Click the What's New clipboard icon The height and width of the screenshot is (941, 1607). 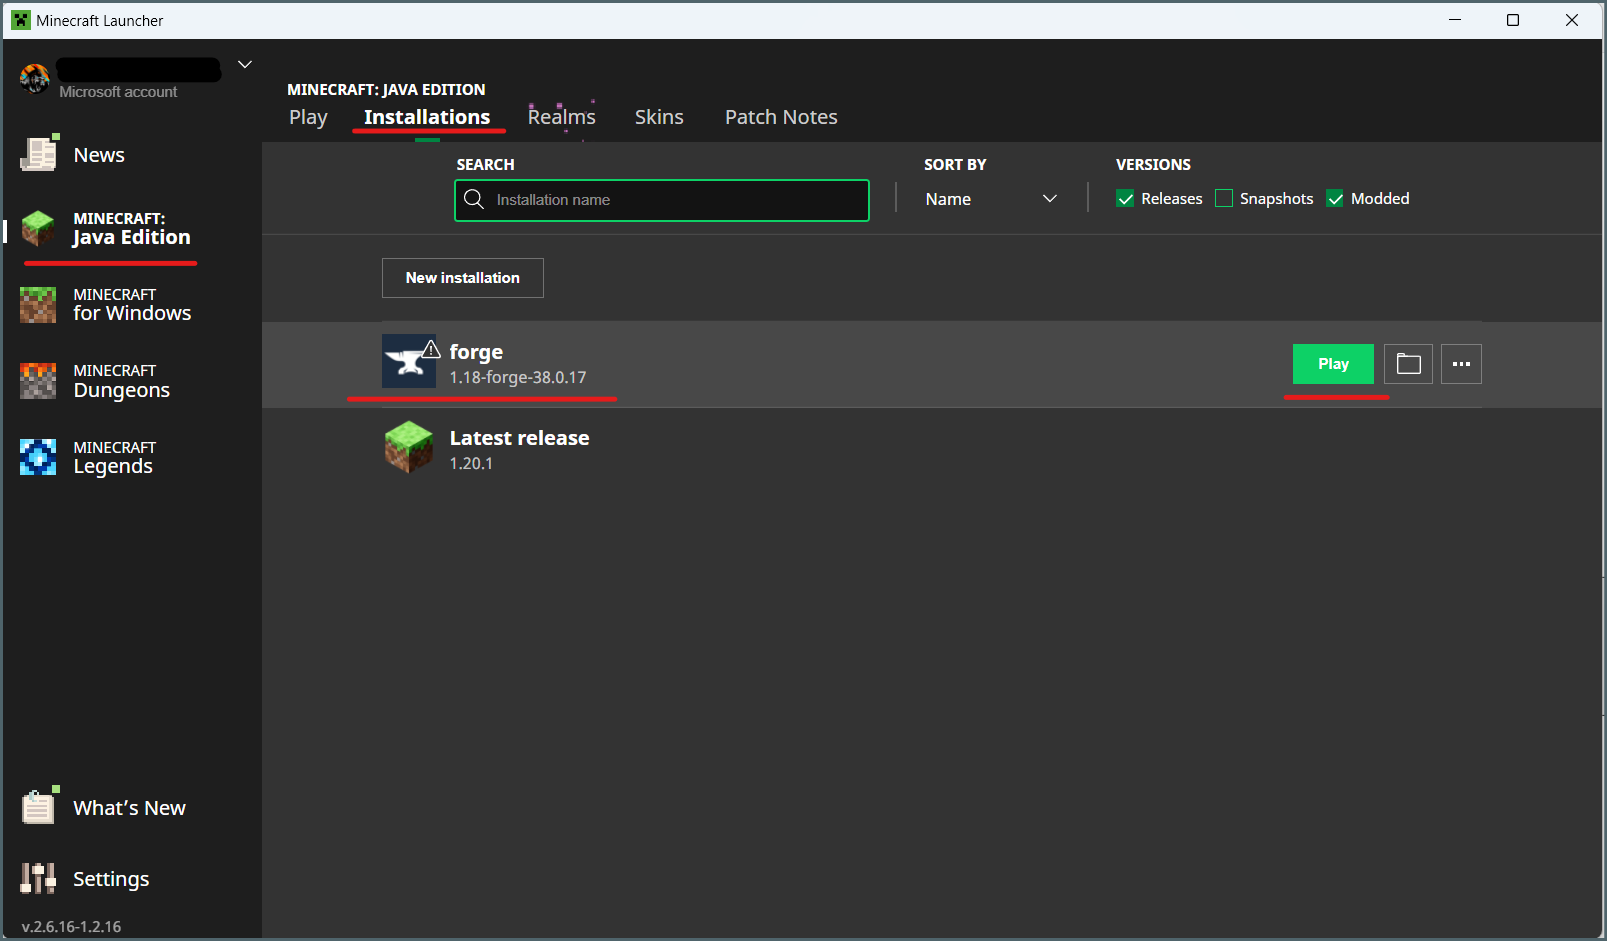click(x=39, y=806)
